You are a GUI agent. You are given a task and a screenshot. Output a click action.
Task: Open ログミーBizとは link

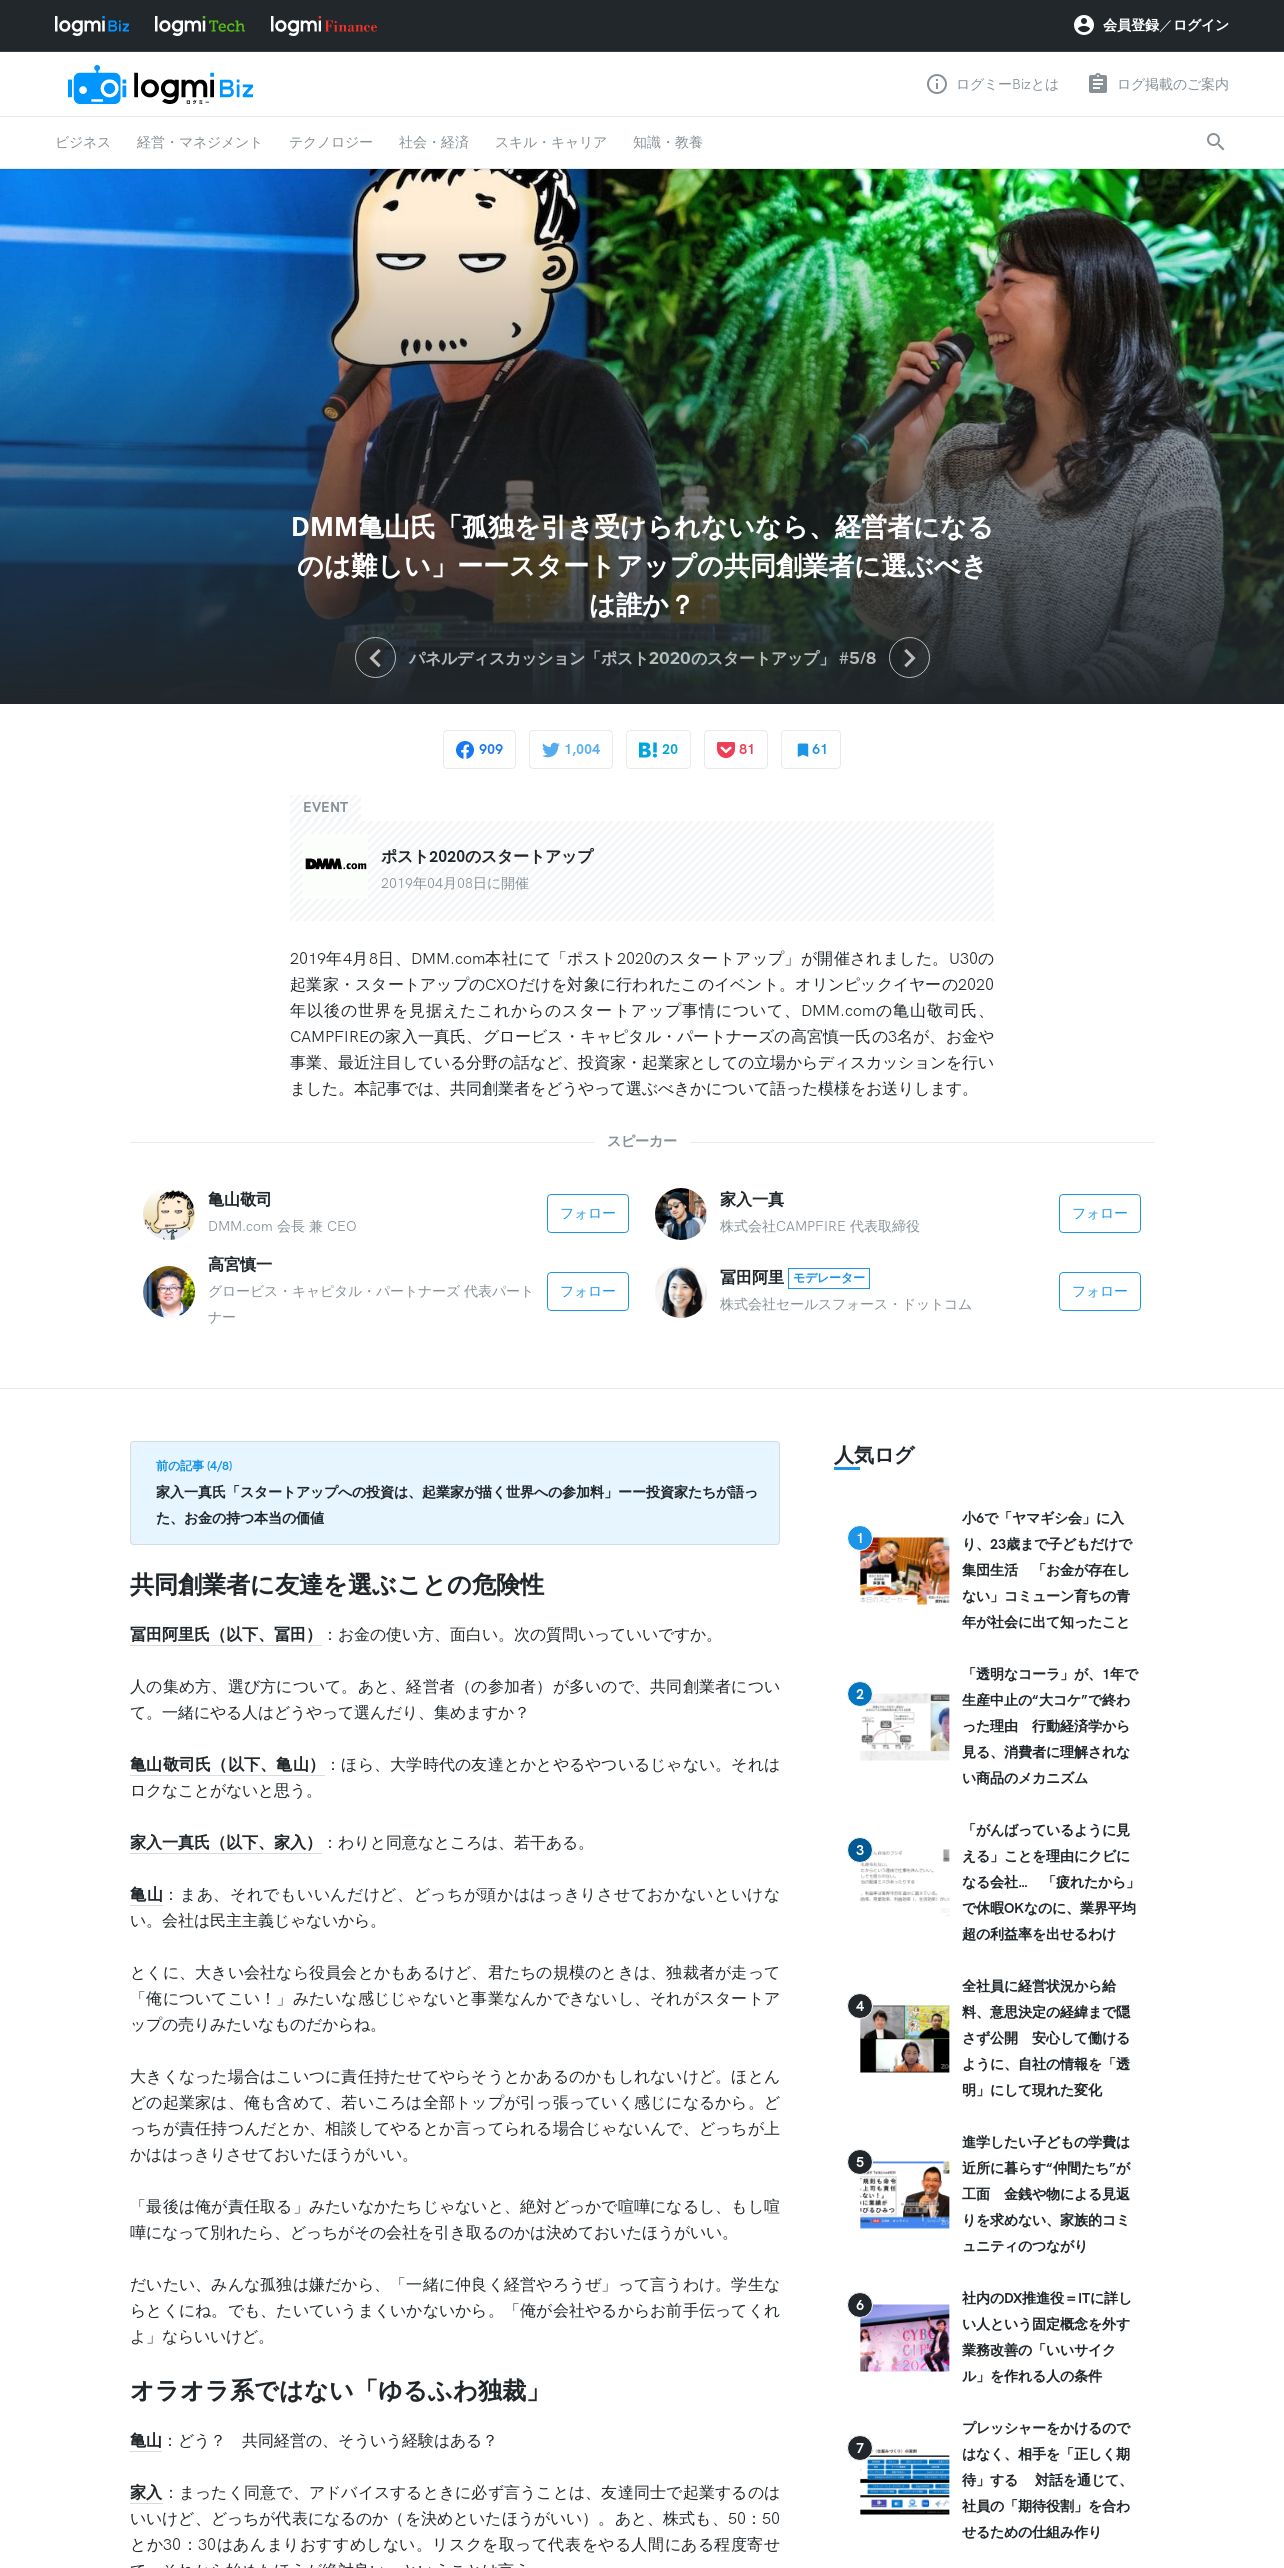(x=1007, y=84)
